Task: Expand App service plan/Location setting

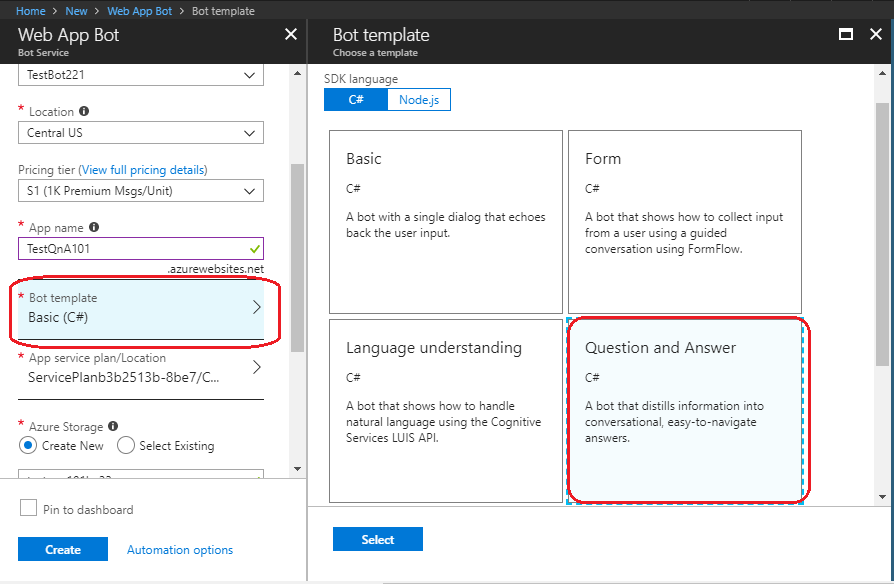Action: [x=141, y=368]
